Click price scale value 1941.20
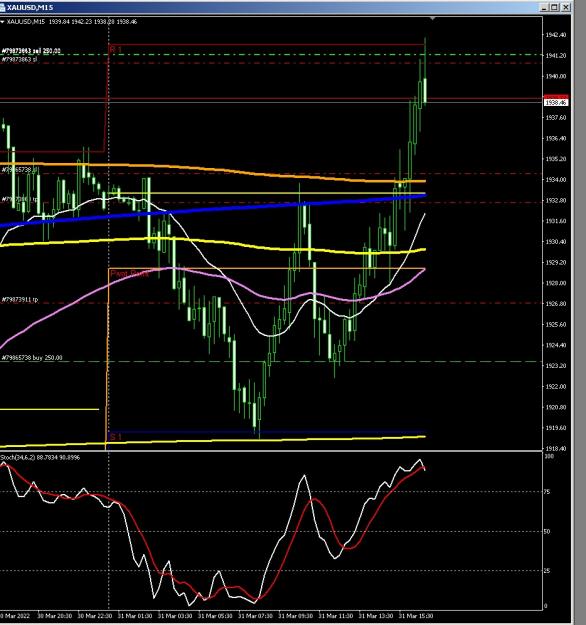This screenshot has width=586, height=625. coord(556,55)
